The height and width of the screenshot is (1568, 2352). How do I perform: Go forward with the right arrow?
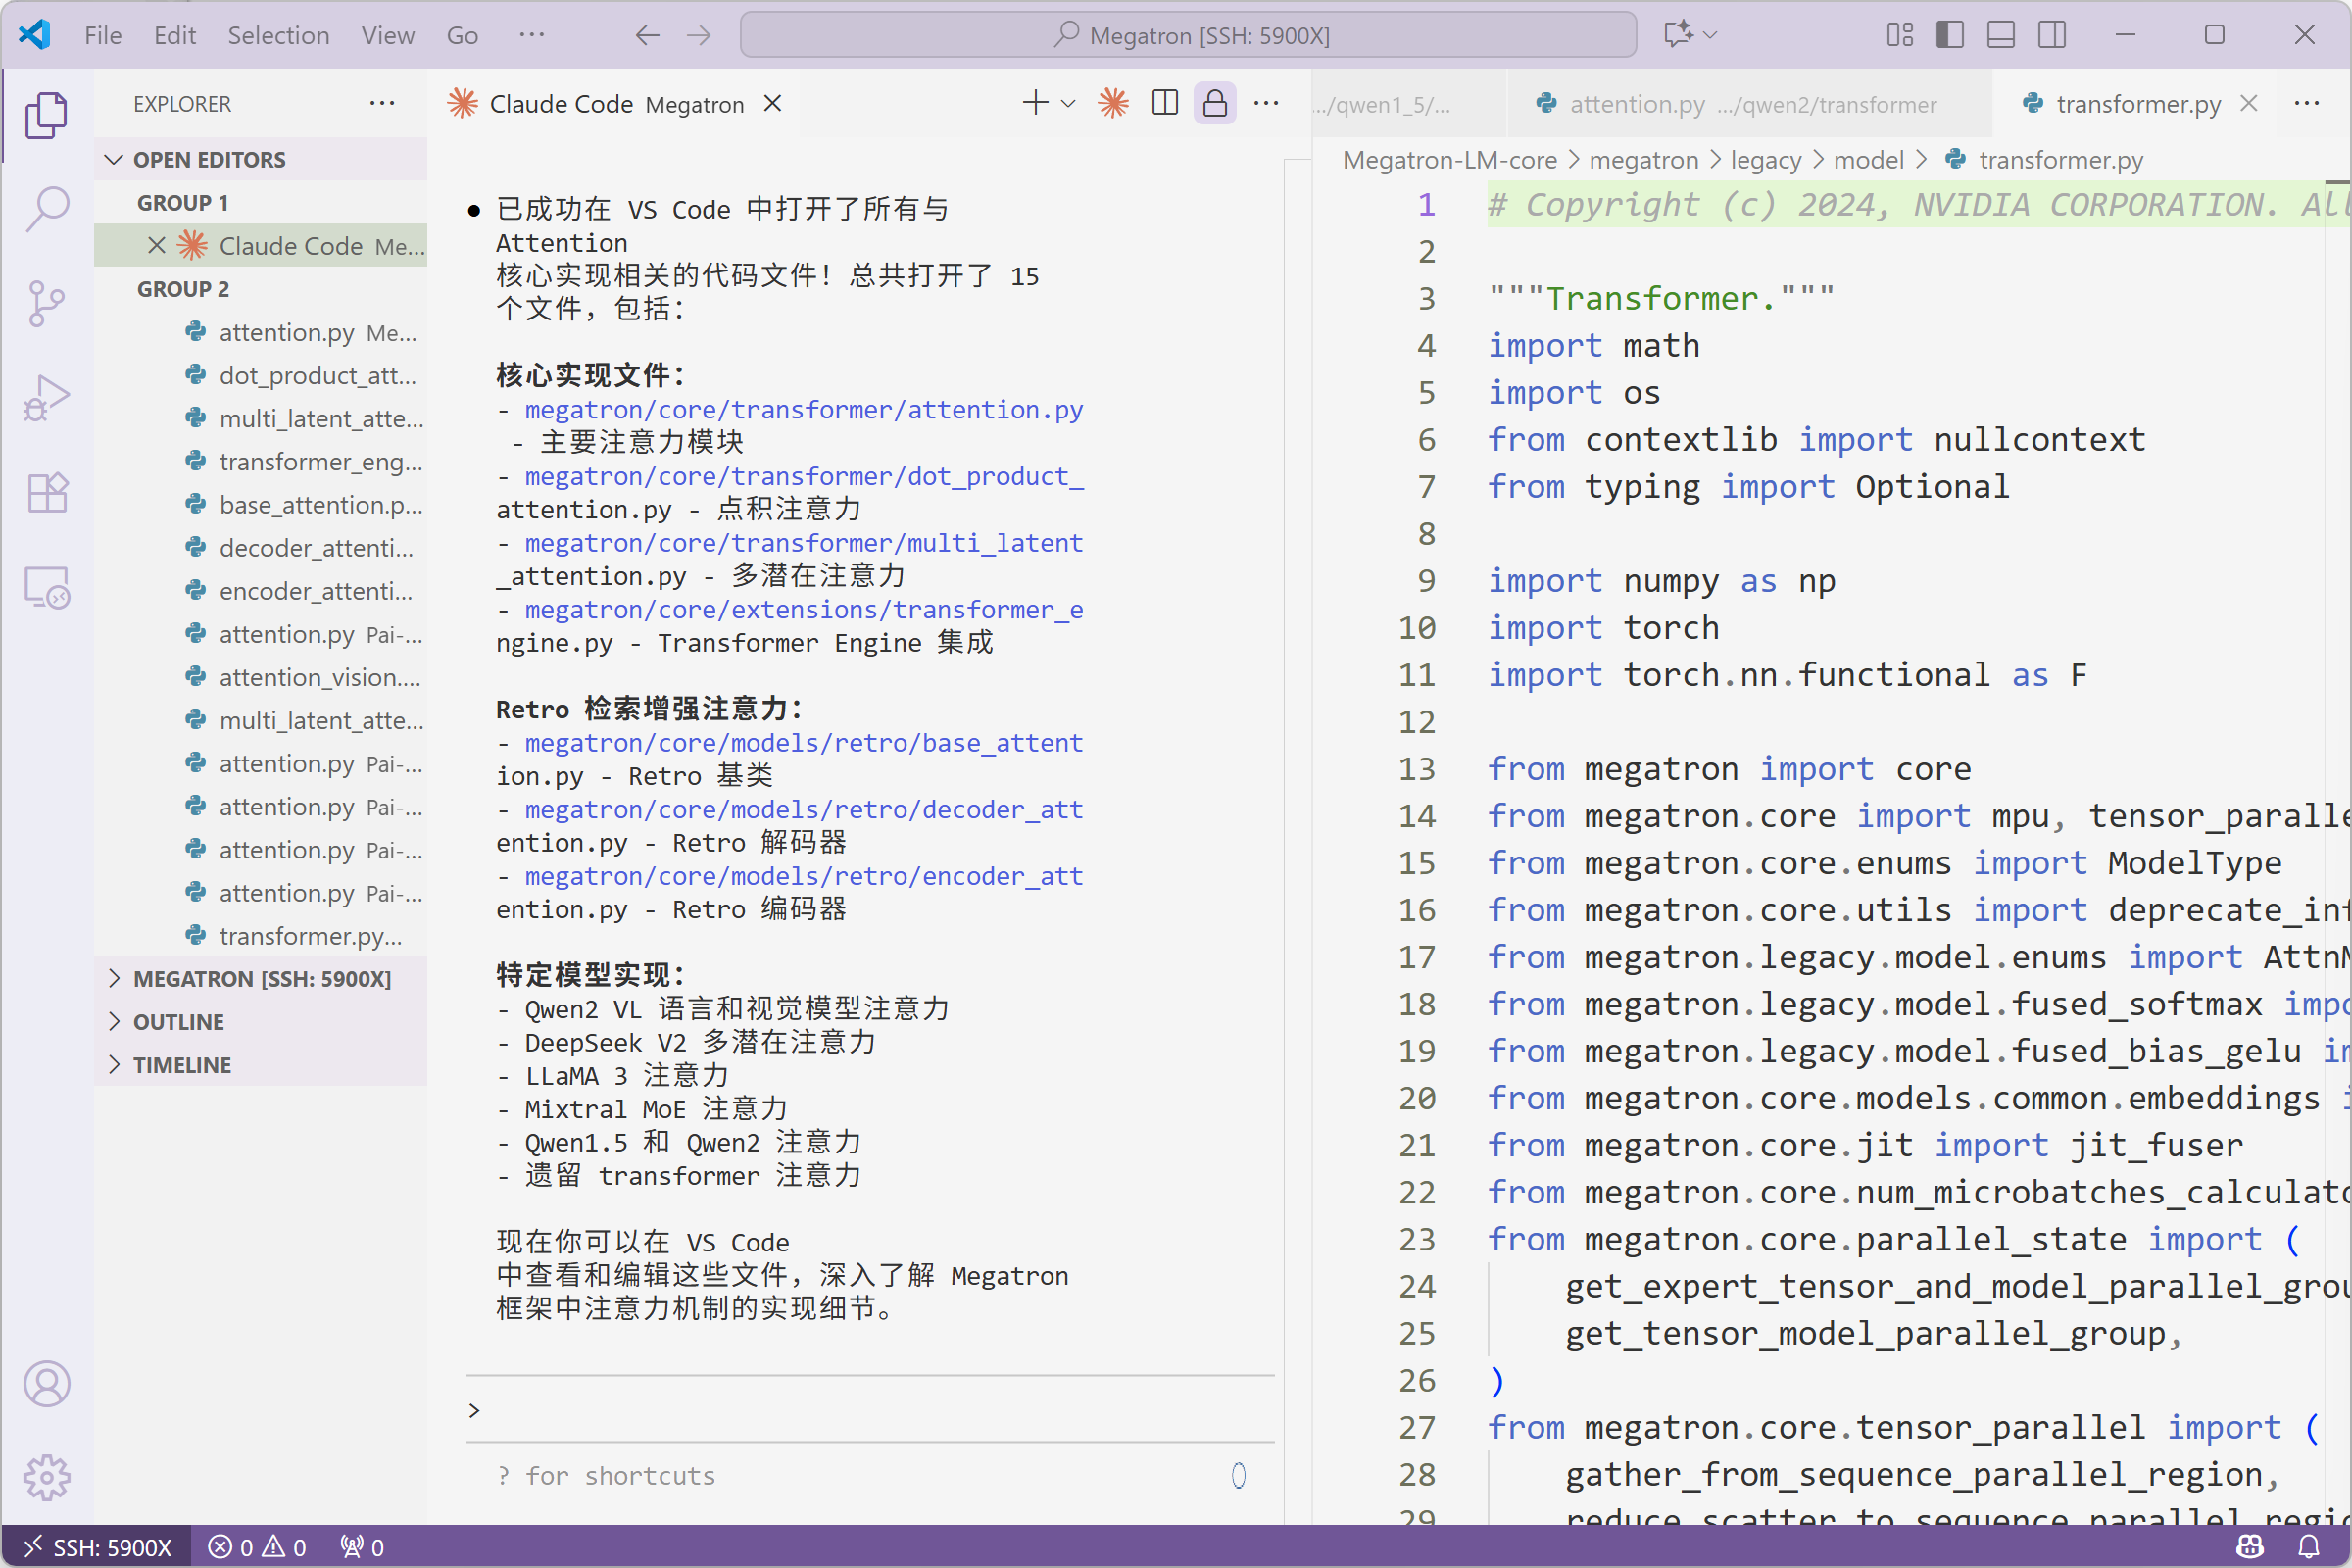tap(699, 36)
